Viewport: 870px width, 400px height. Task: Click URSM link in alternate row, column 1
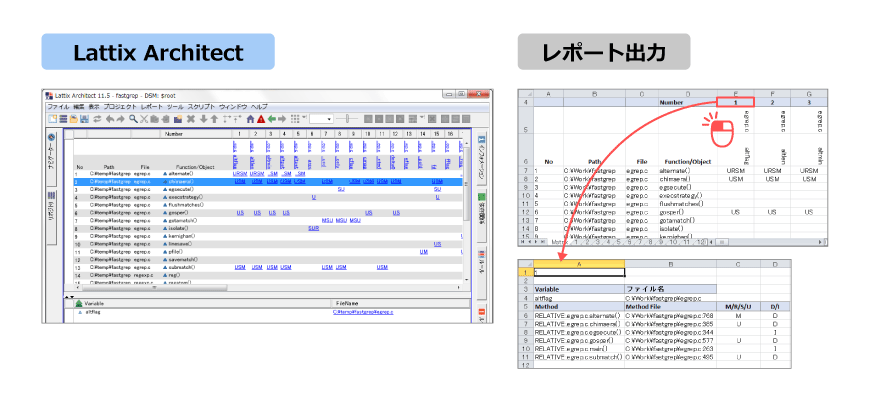point(240,174)
